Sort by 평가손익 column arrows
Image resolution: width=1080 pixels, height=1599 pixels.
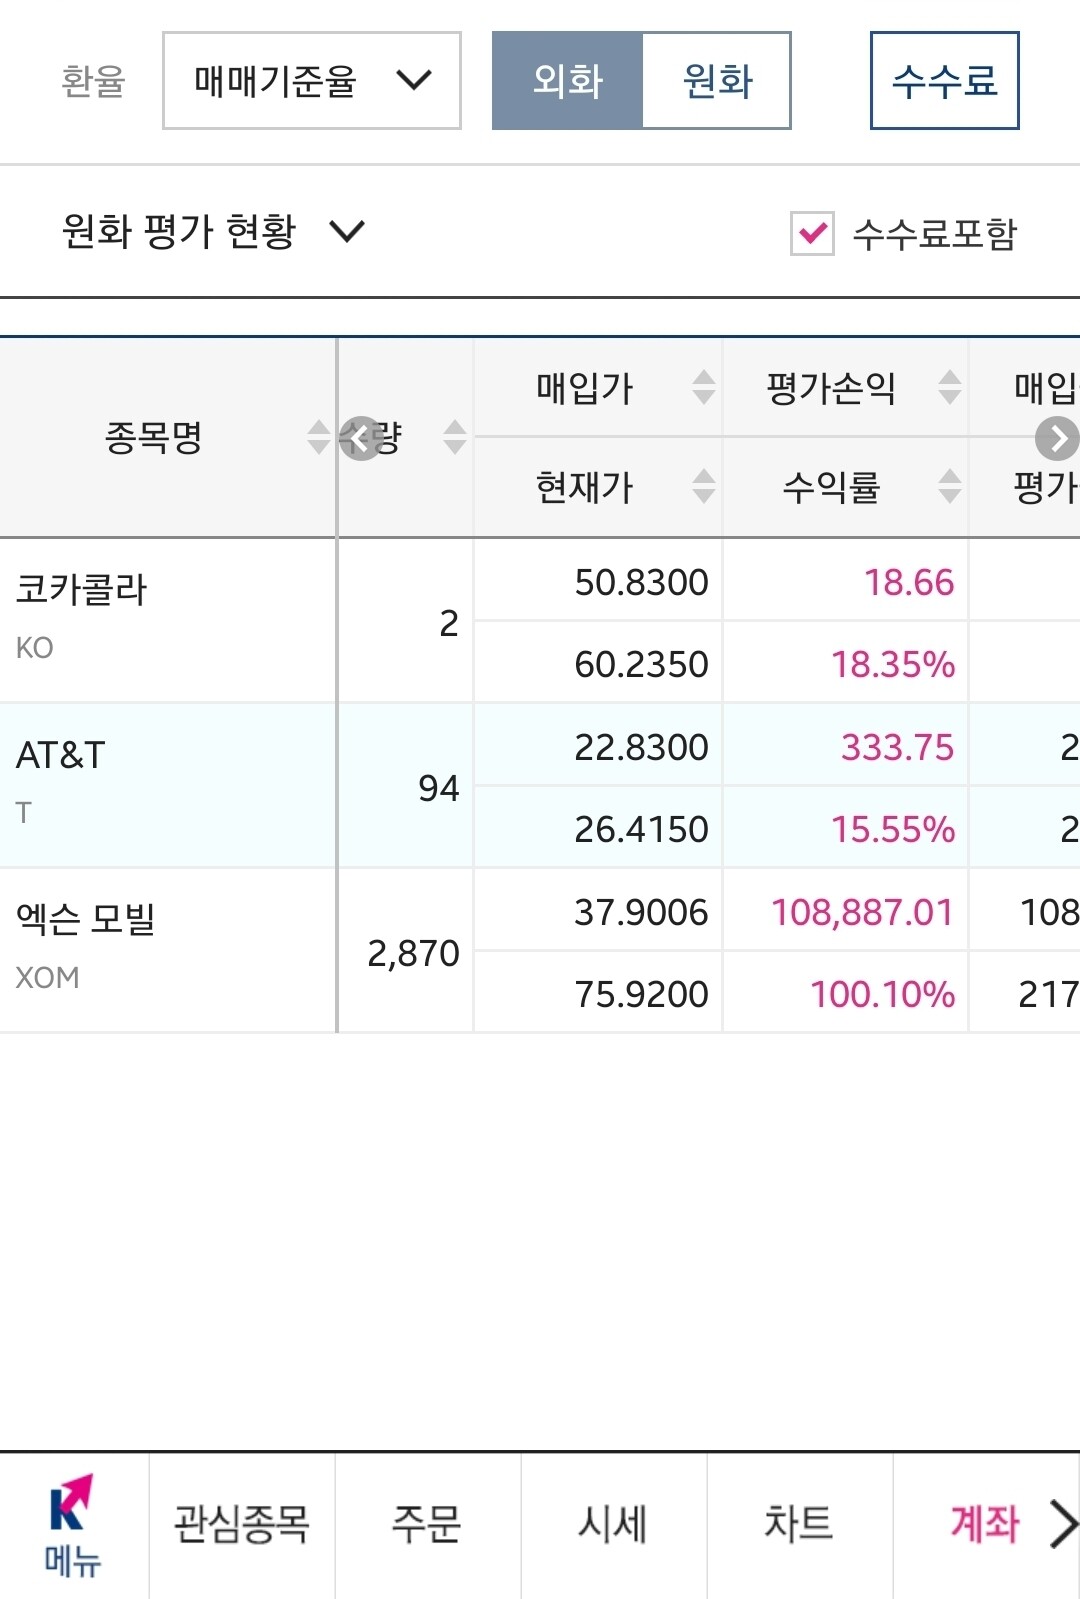[950, 387]
